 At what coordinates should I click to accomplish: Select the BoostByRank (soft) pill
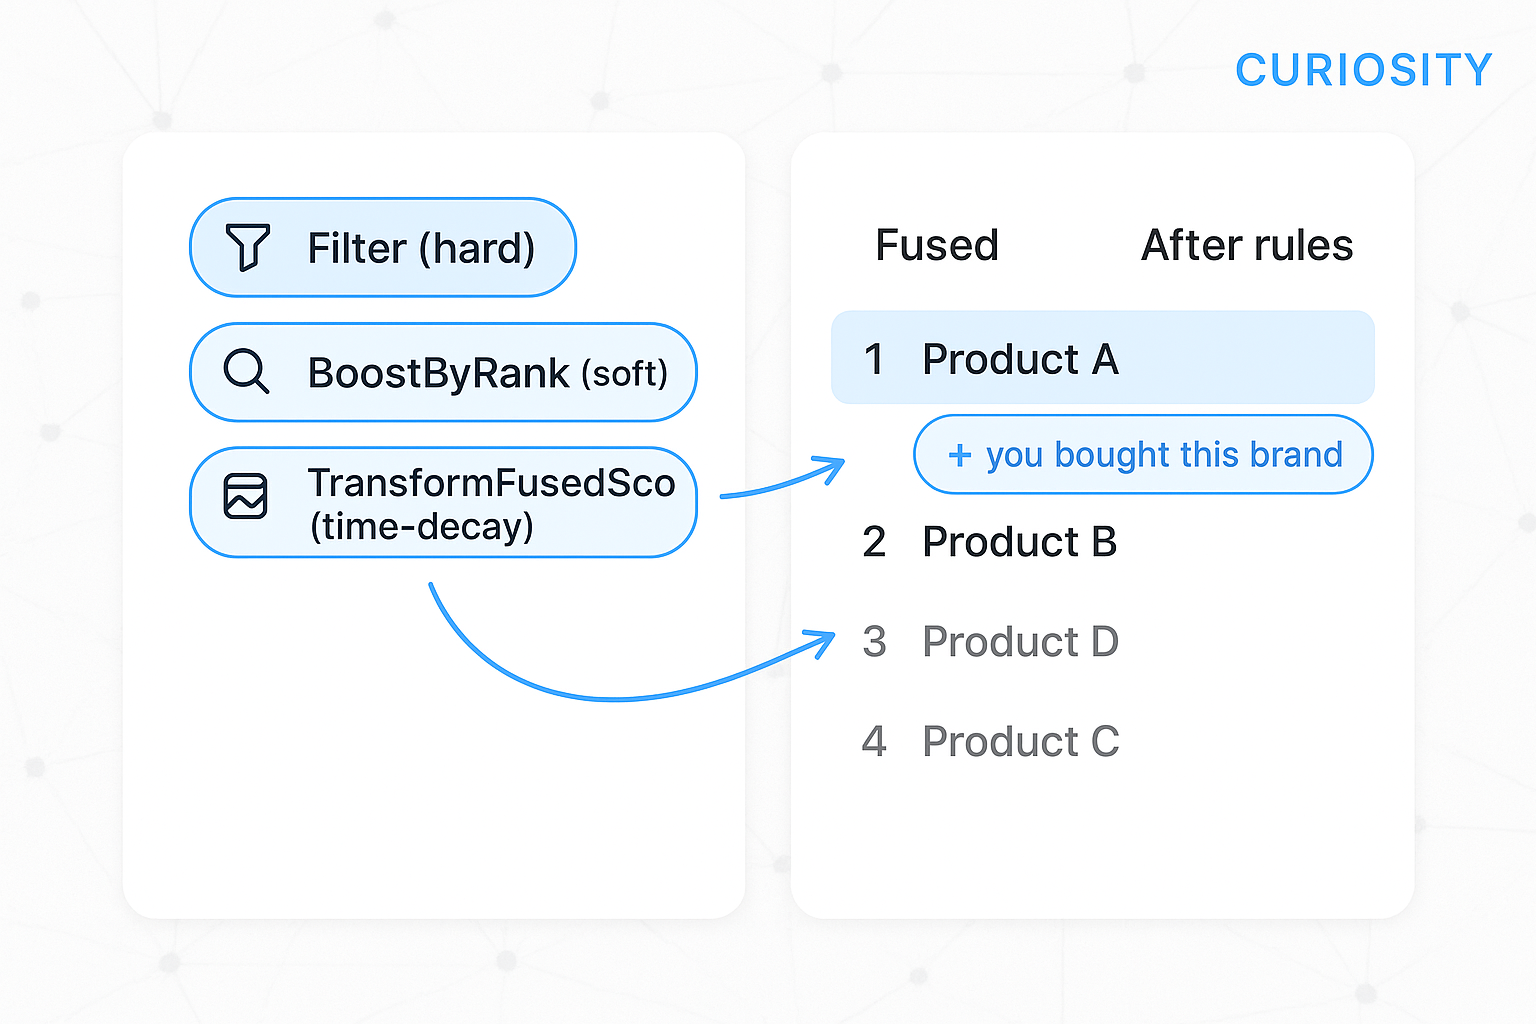tap(443, 372)
